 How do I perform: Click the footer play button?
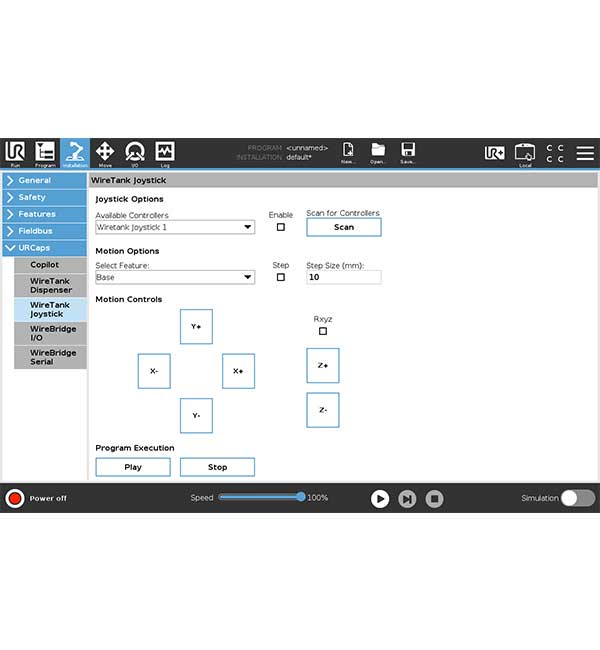point(380,499)
